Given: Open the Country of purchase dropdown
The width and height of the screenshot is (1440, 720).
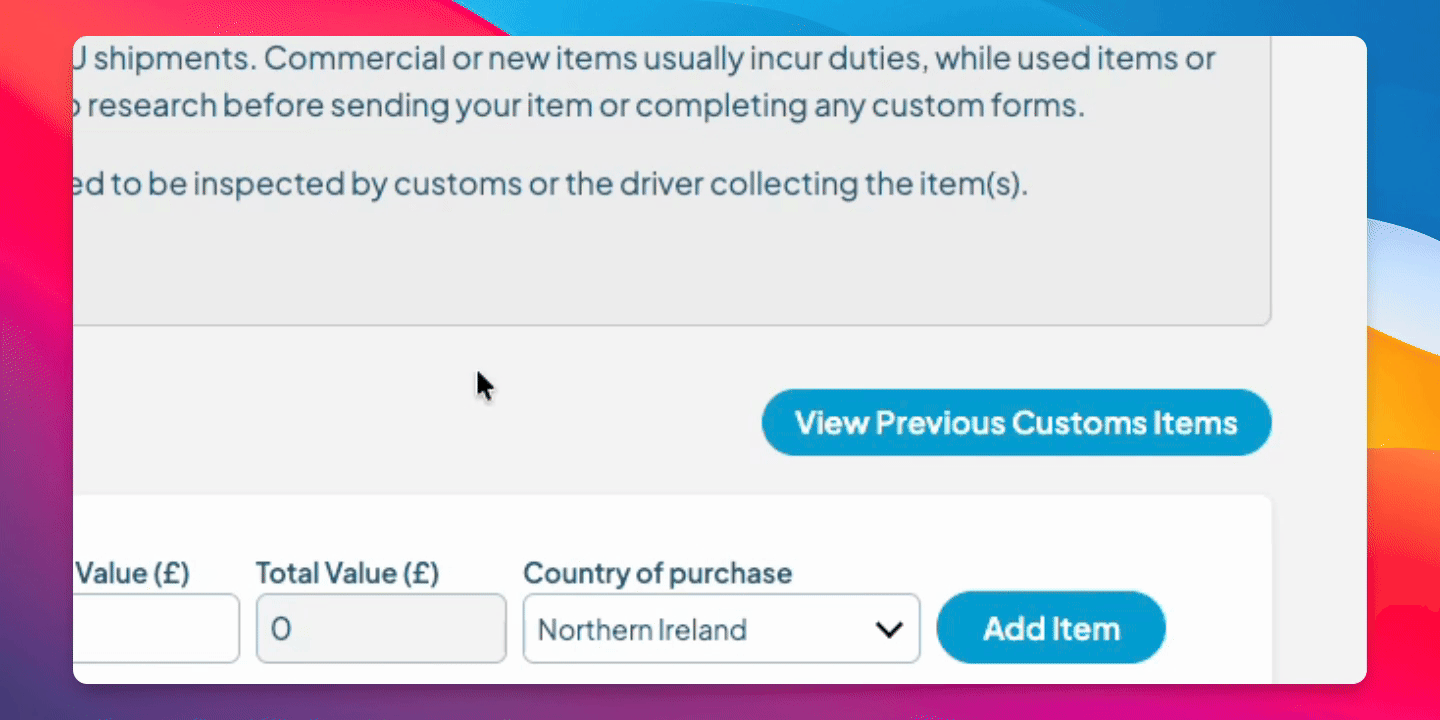Looking at the screenshot, I should [720, 629].
